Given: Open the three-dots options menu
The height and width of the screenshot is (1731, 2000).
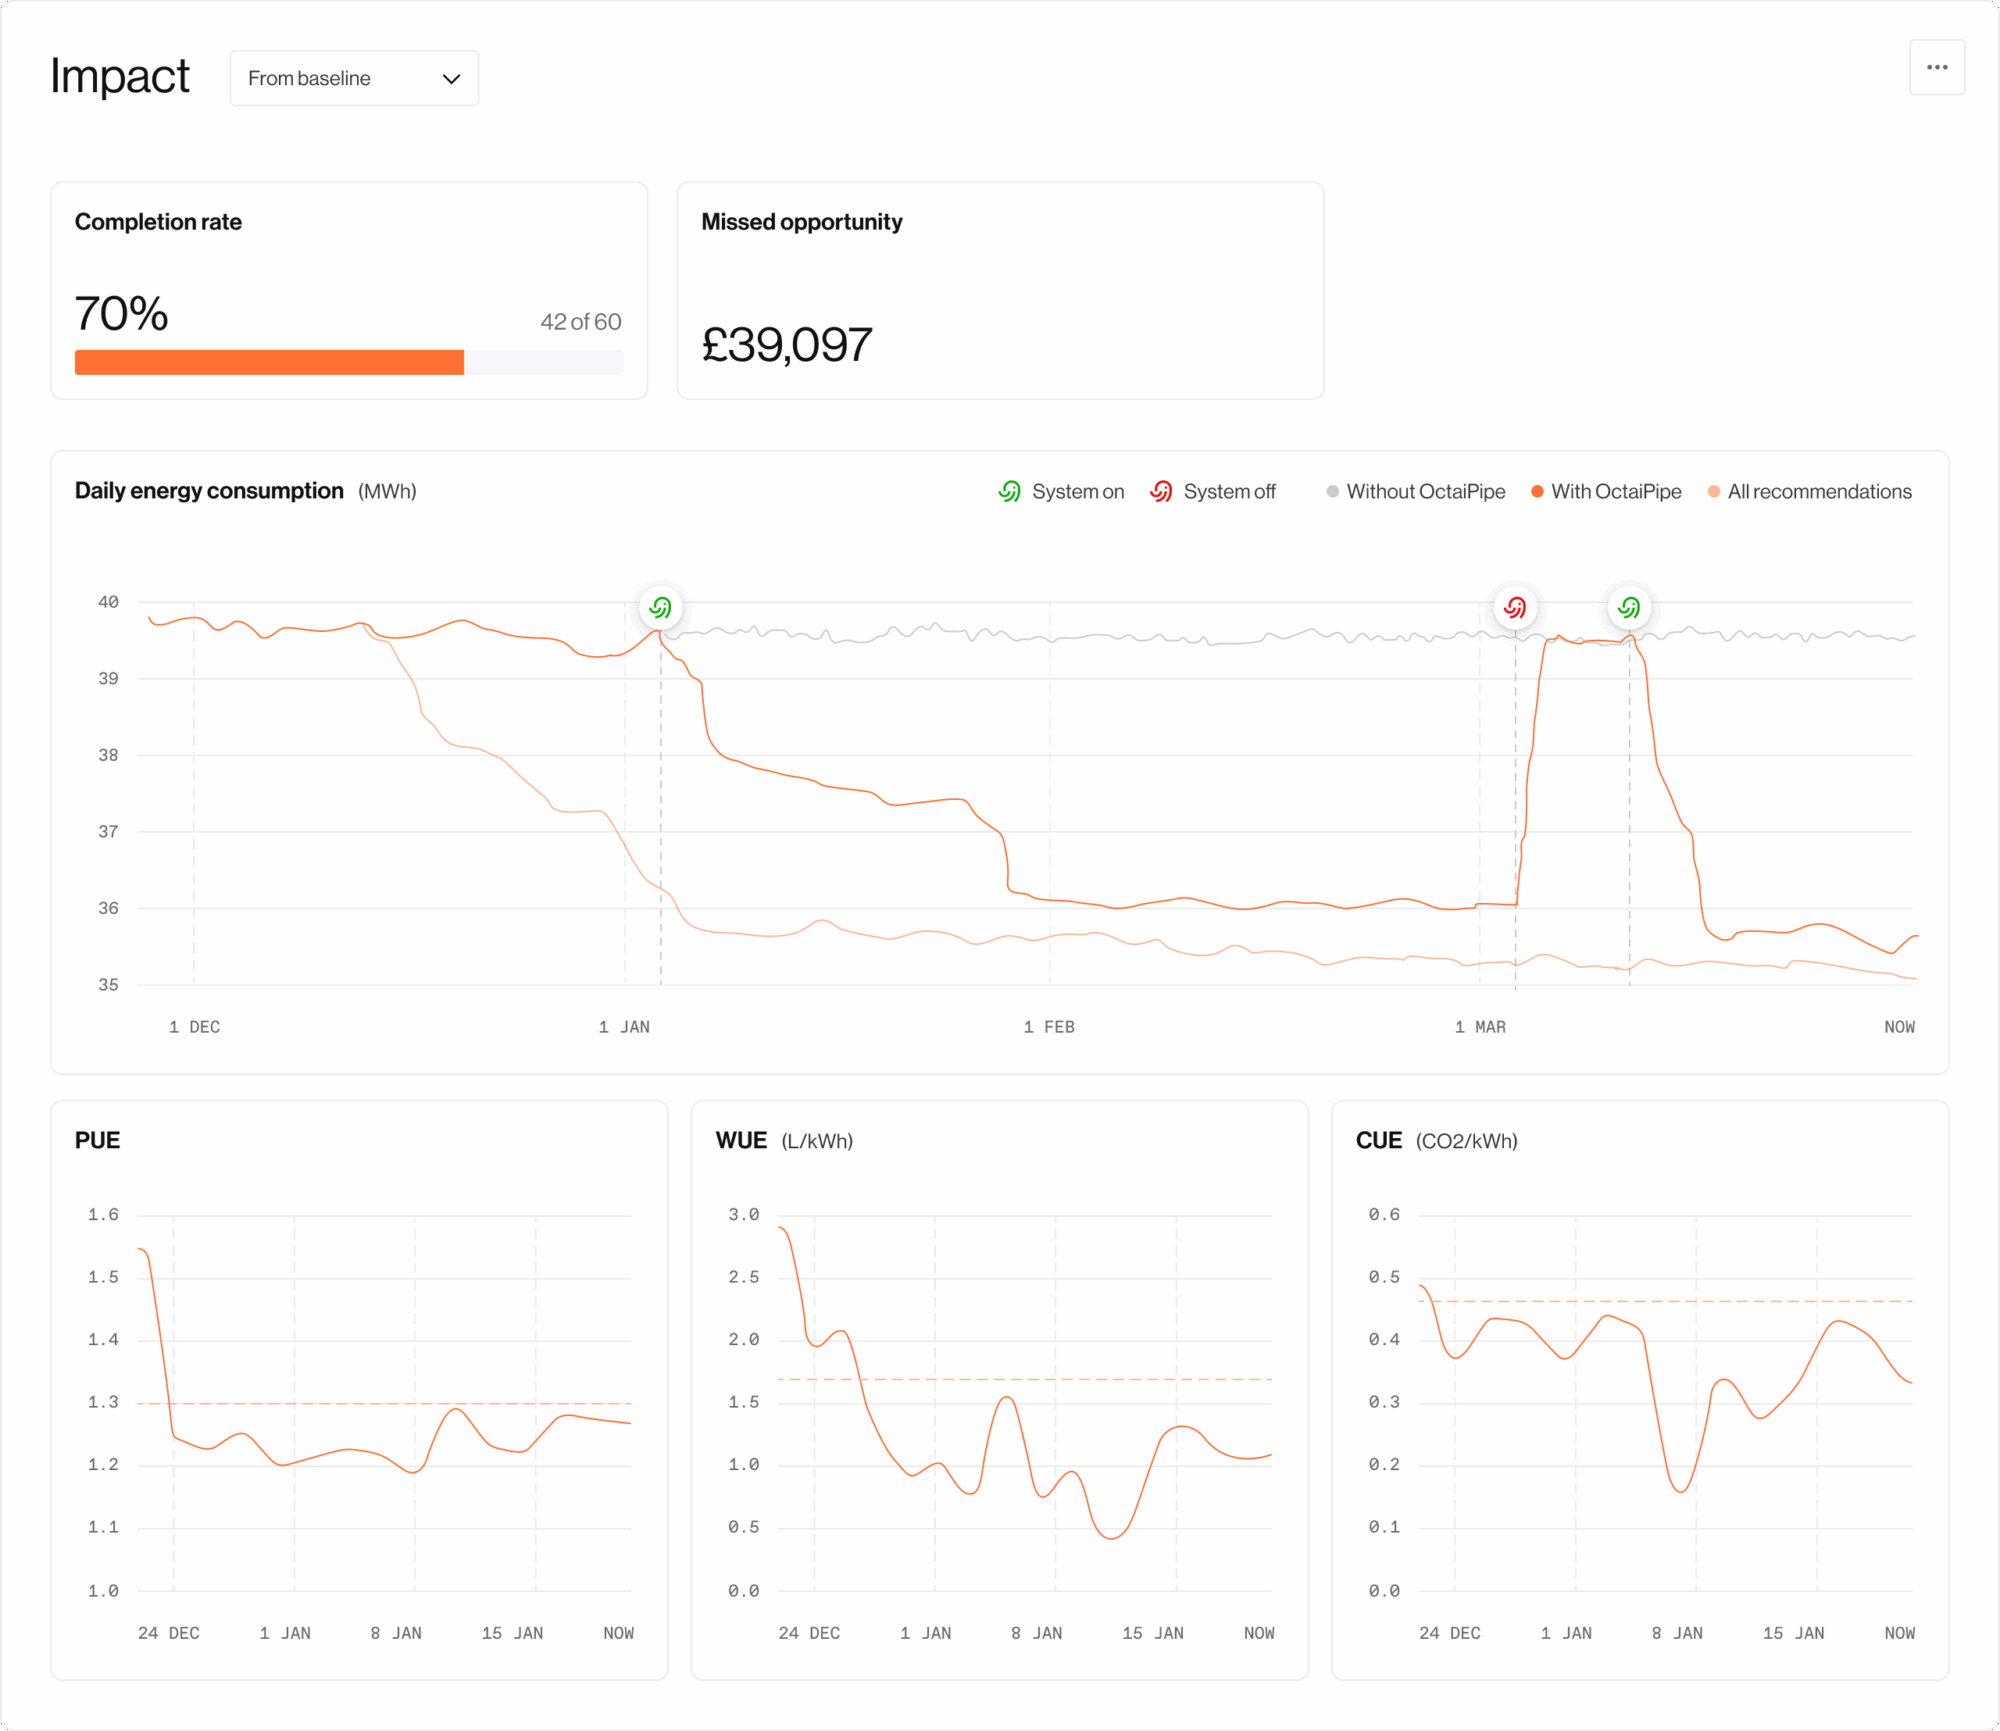Looking at the screenshot, I should (1936, 68).
